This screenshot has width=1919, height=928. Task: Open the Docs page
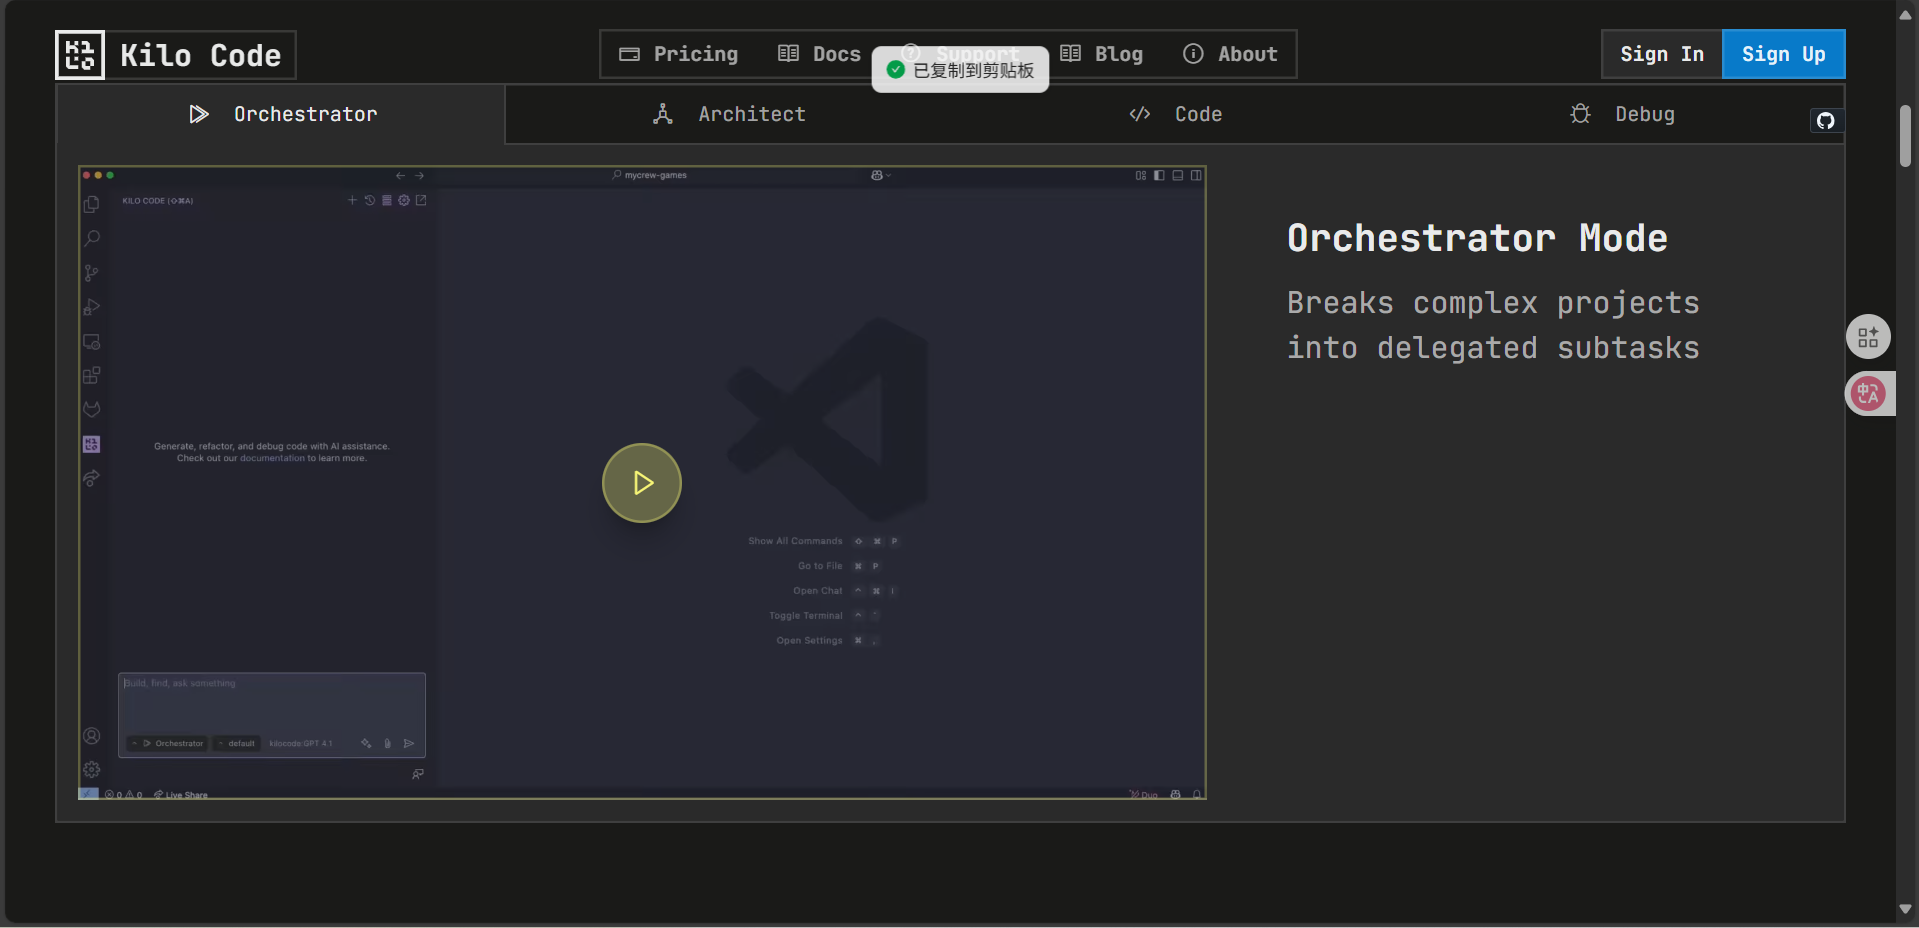click(819, 54)
